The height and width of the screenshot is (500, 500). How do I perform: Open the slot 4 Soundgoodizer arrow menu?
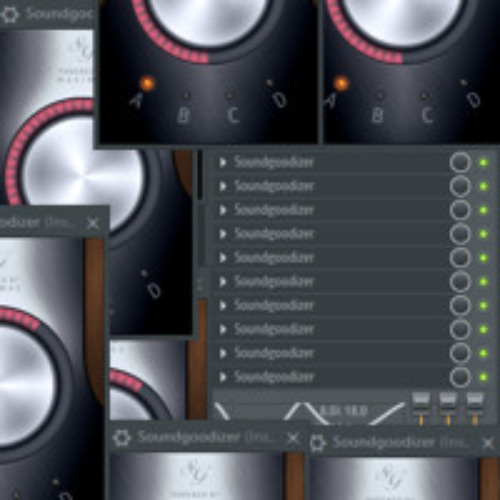click(x=223, y=234)
